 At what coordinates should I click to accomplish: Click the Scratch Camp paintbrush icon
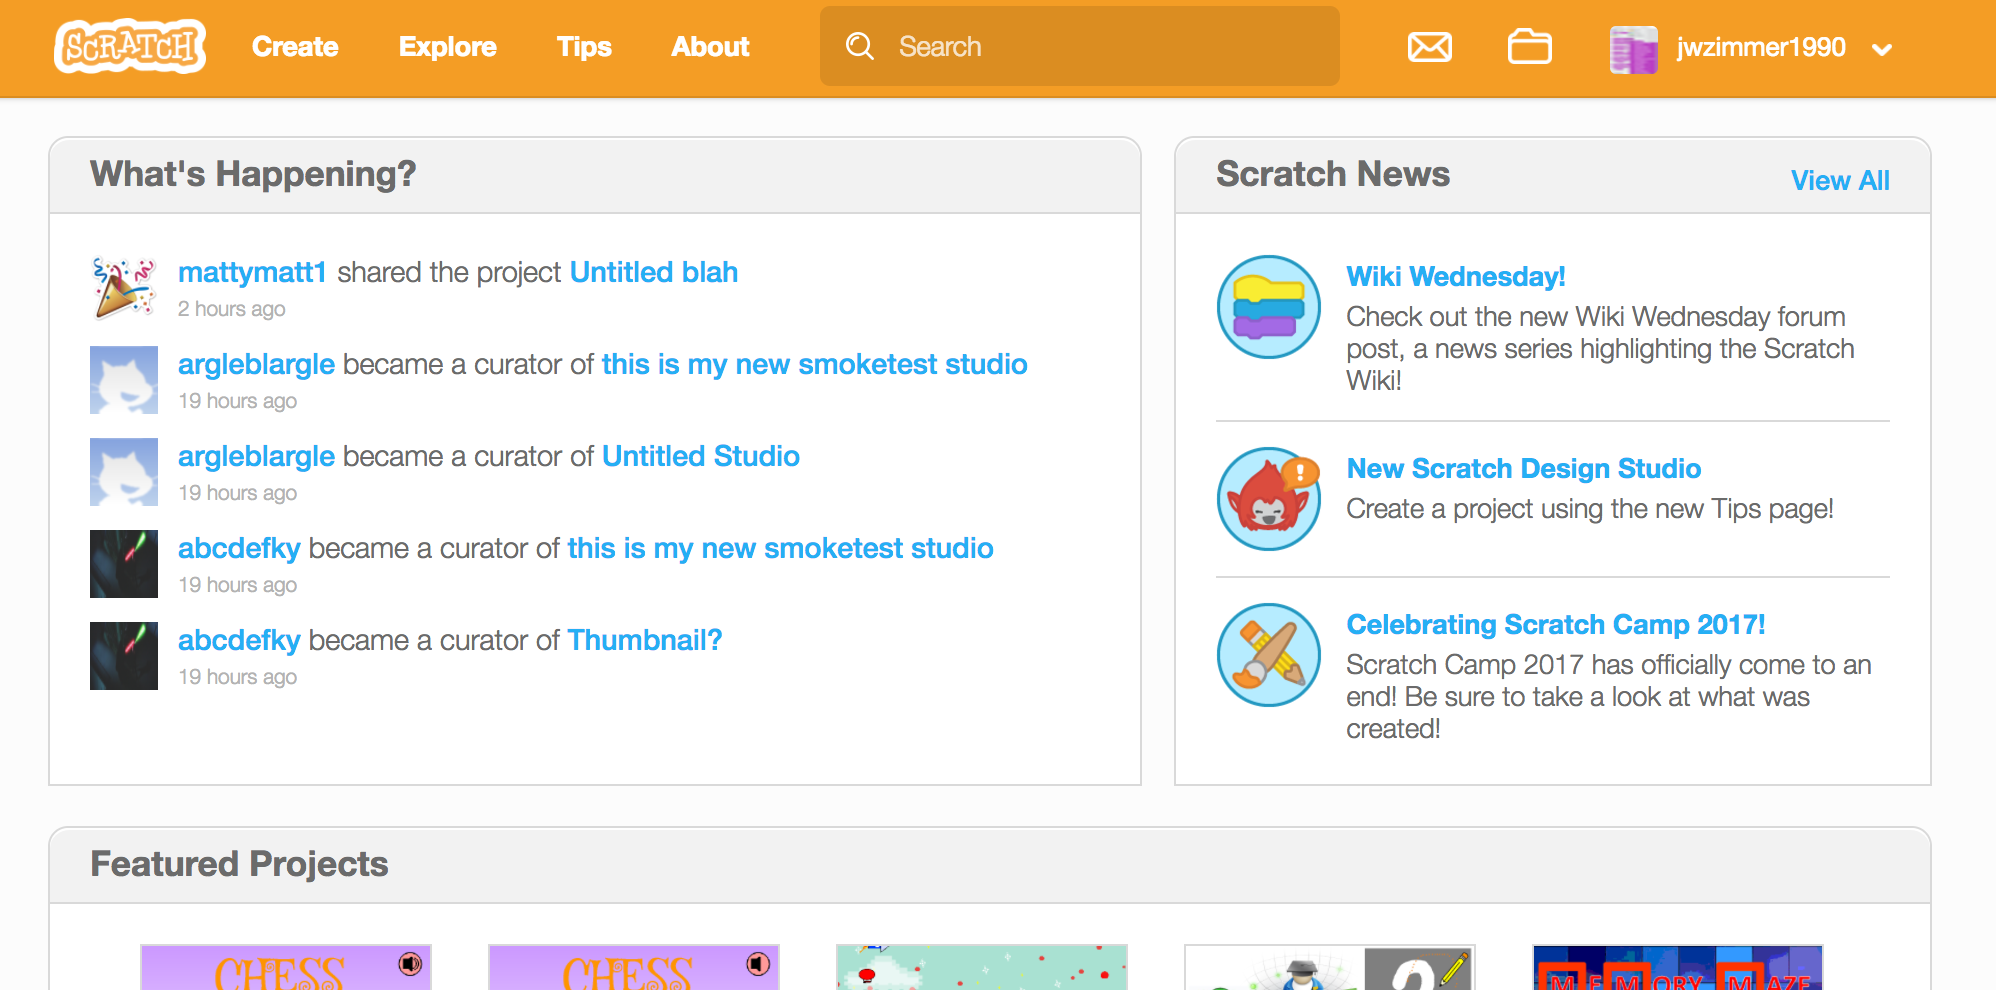pyautogui.click(x=1269, y=655)
